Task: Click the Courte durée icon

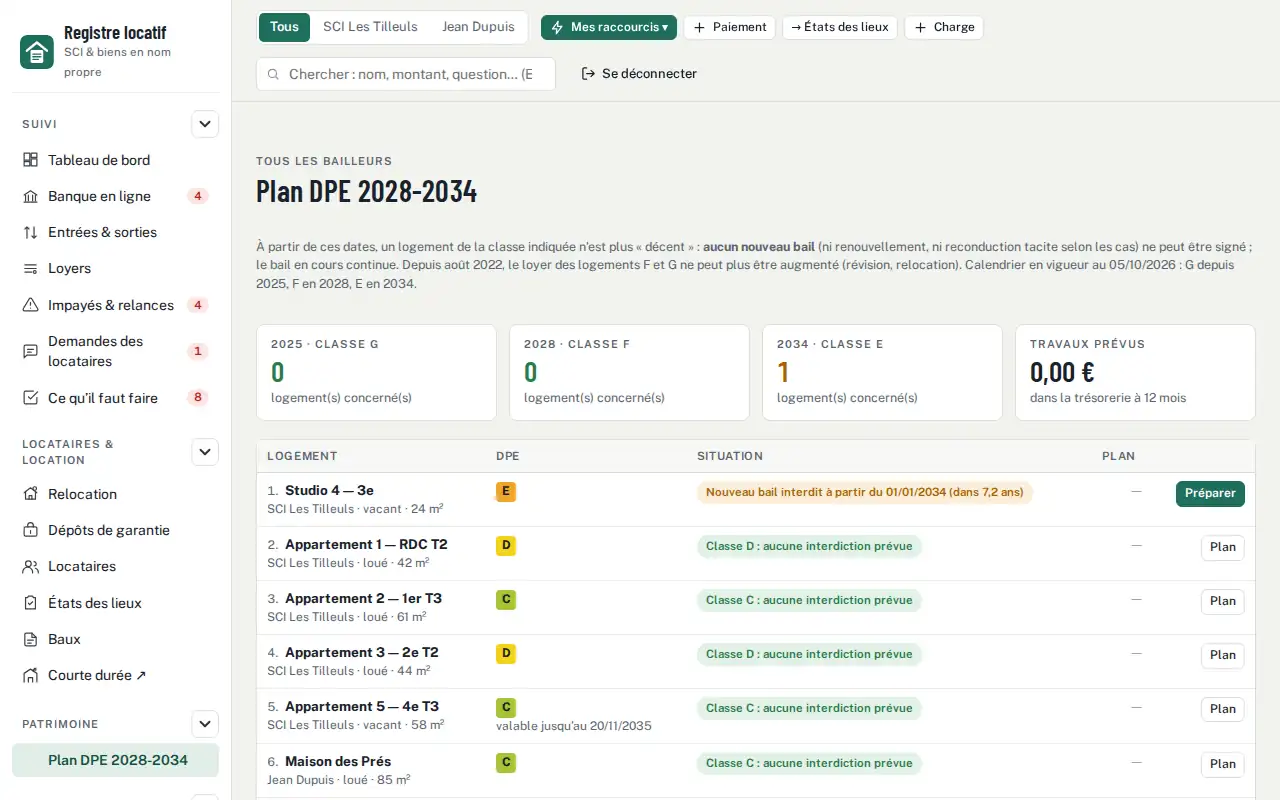Action: (x=30, y=675)
